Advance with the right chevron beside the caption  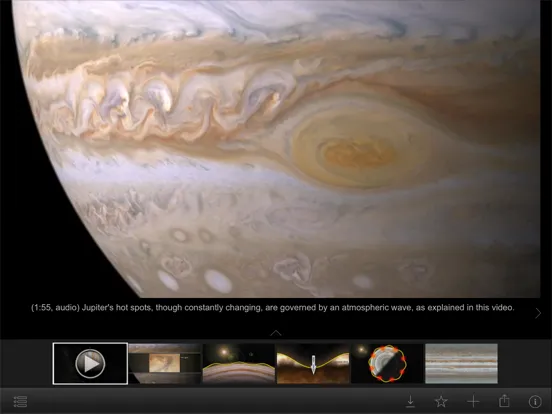(538, 313)
